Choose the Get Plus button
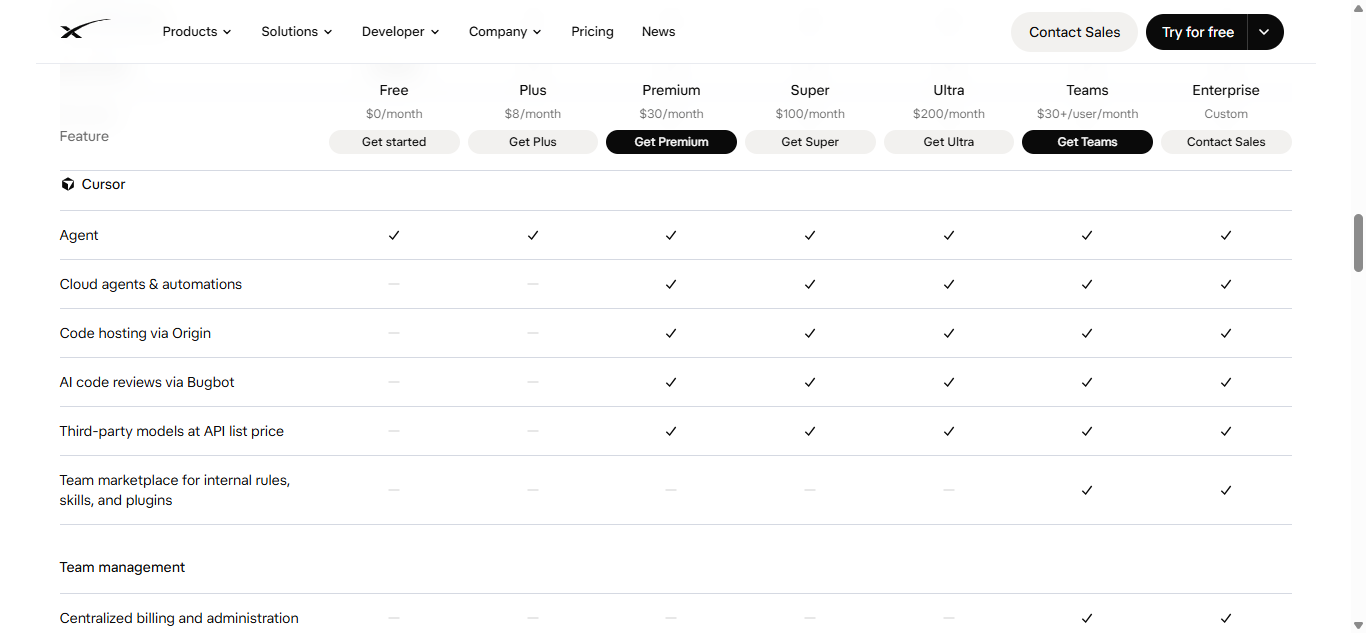Viewport: 1366px width, 633px height. (533, 142)
